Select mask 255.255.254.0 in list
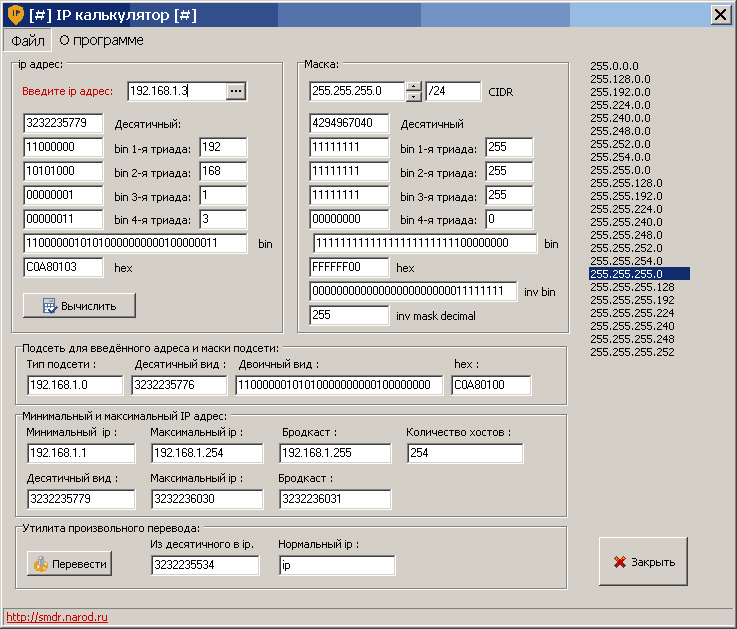The height and width of the screenshot is (629, 737). (626, 261)
